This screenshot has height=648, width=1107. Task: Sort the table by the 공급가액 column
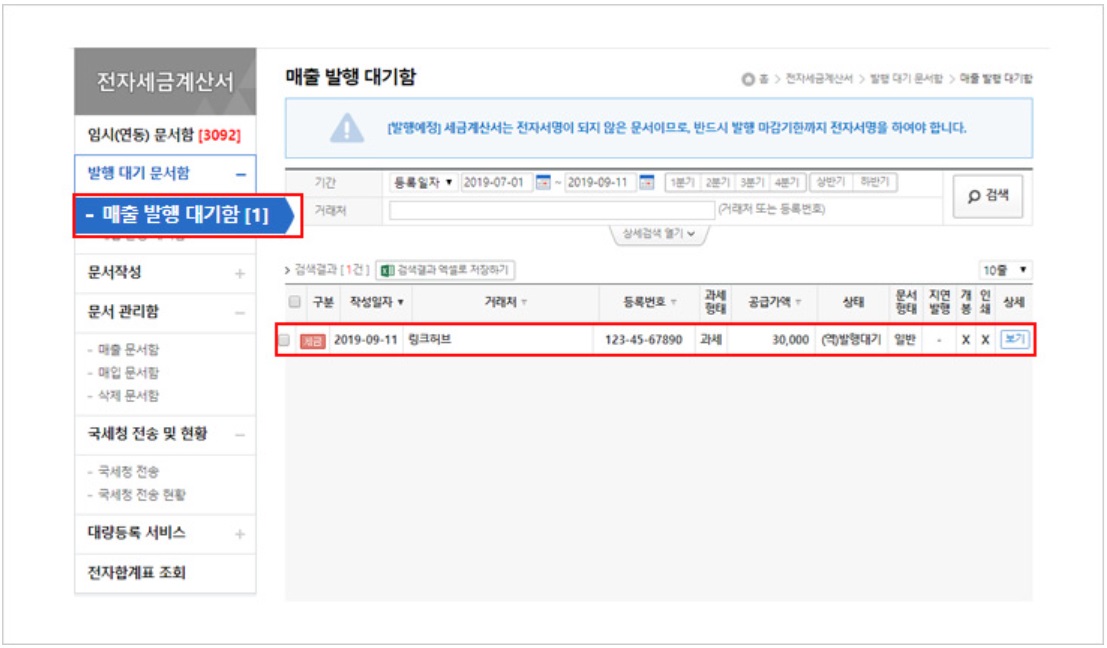click(774, 302)
